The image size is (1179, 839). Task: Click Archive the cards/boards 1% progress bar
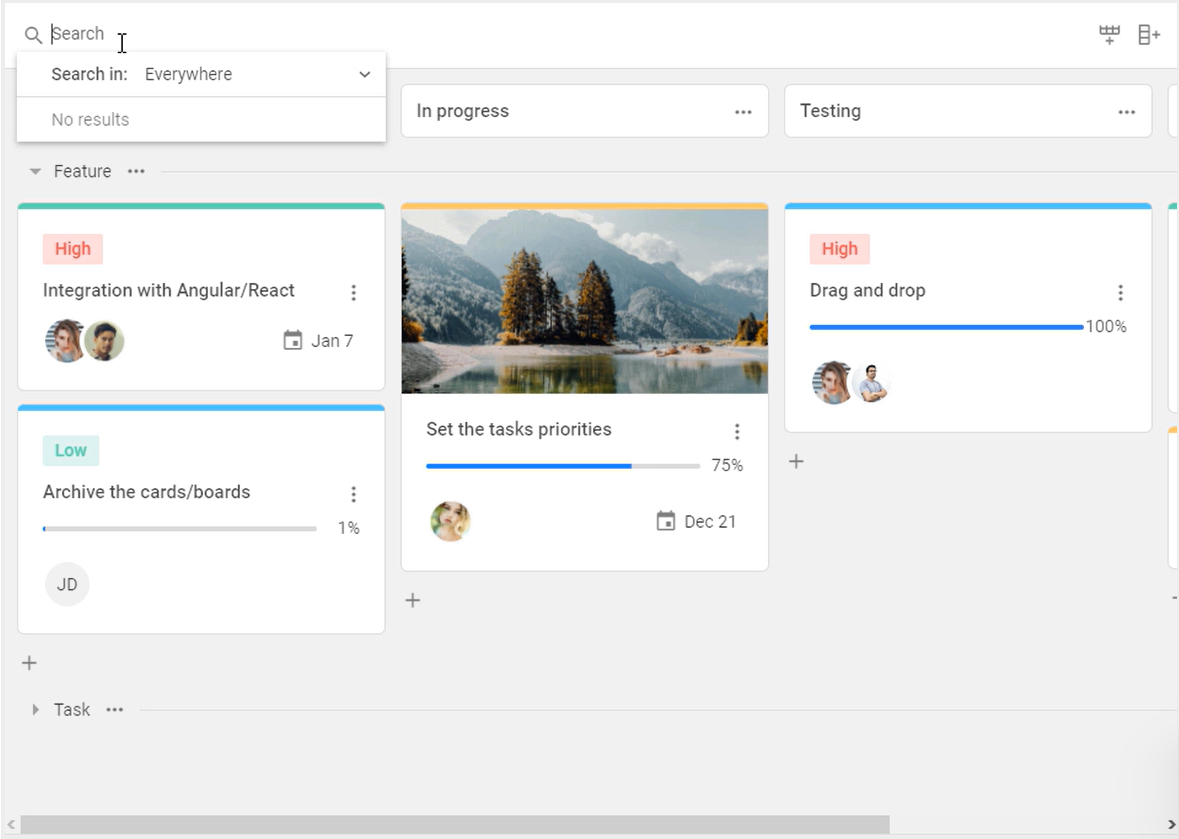point(180,529)
